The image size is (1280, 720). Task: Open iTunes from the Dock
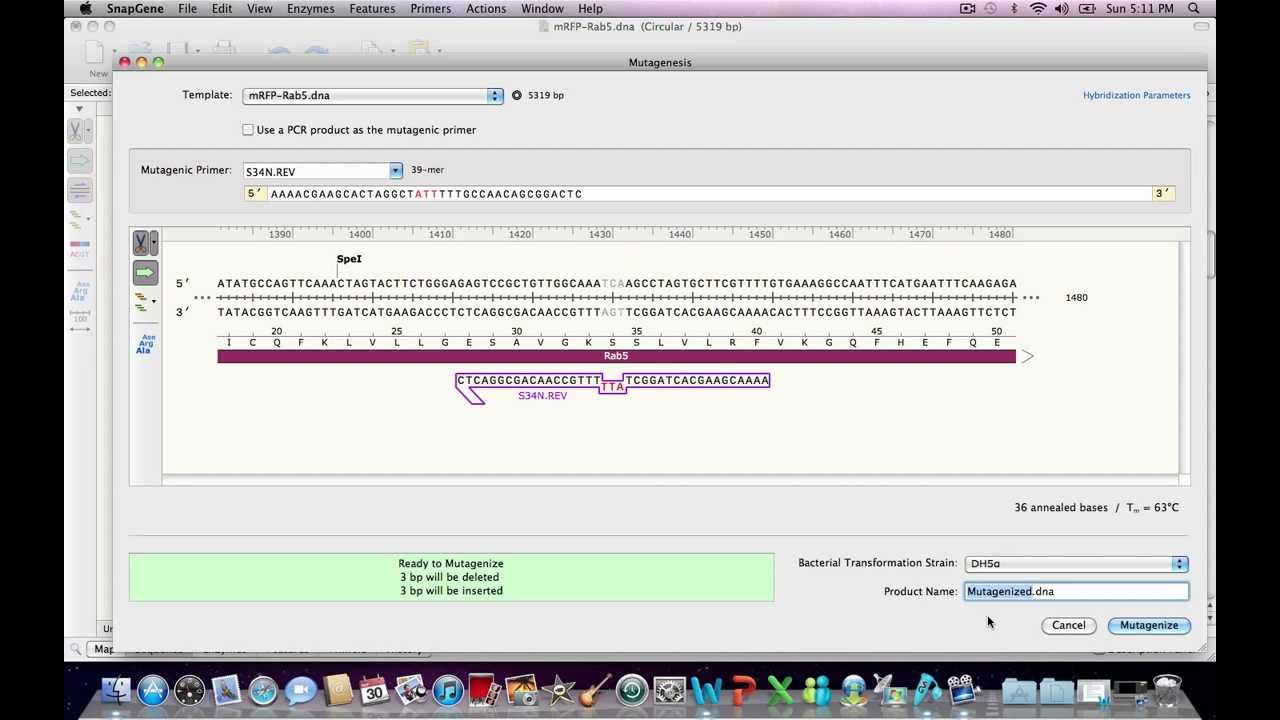(448, 691)
